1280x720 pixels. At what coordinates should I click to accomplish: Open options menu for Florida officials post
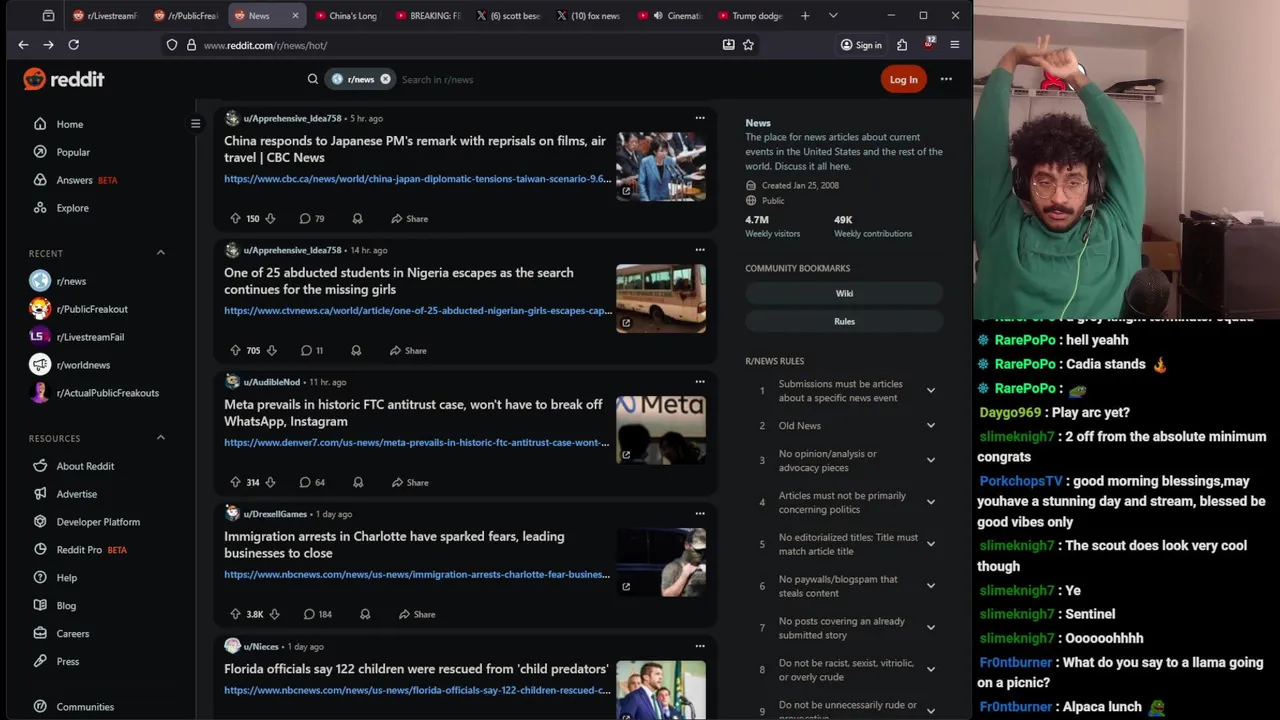[700, 646]
